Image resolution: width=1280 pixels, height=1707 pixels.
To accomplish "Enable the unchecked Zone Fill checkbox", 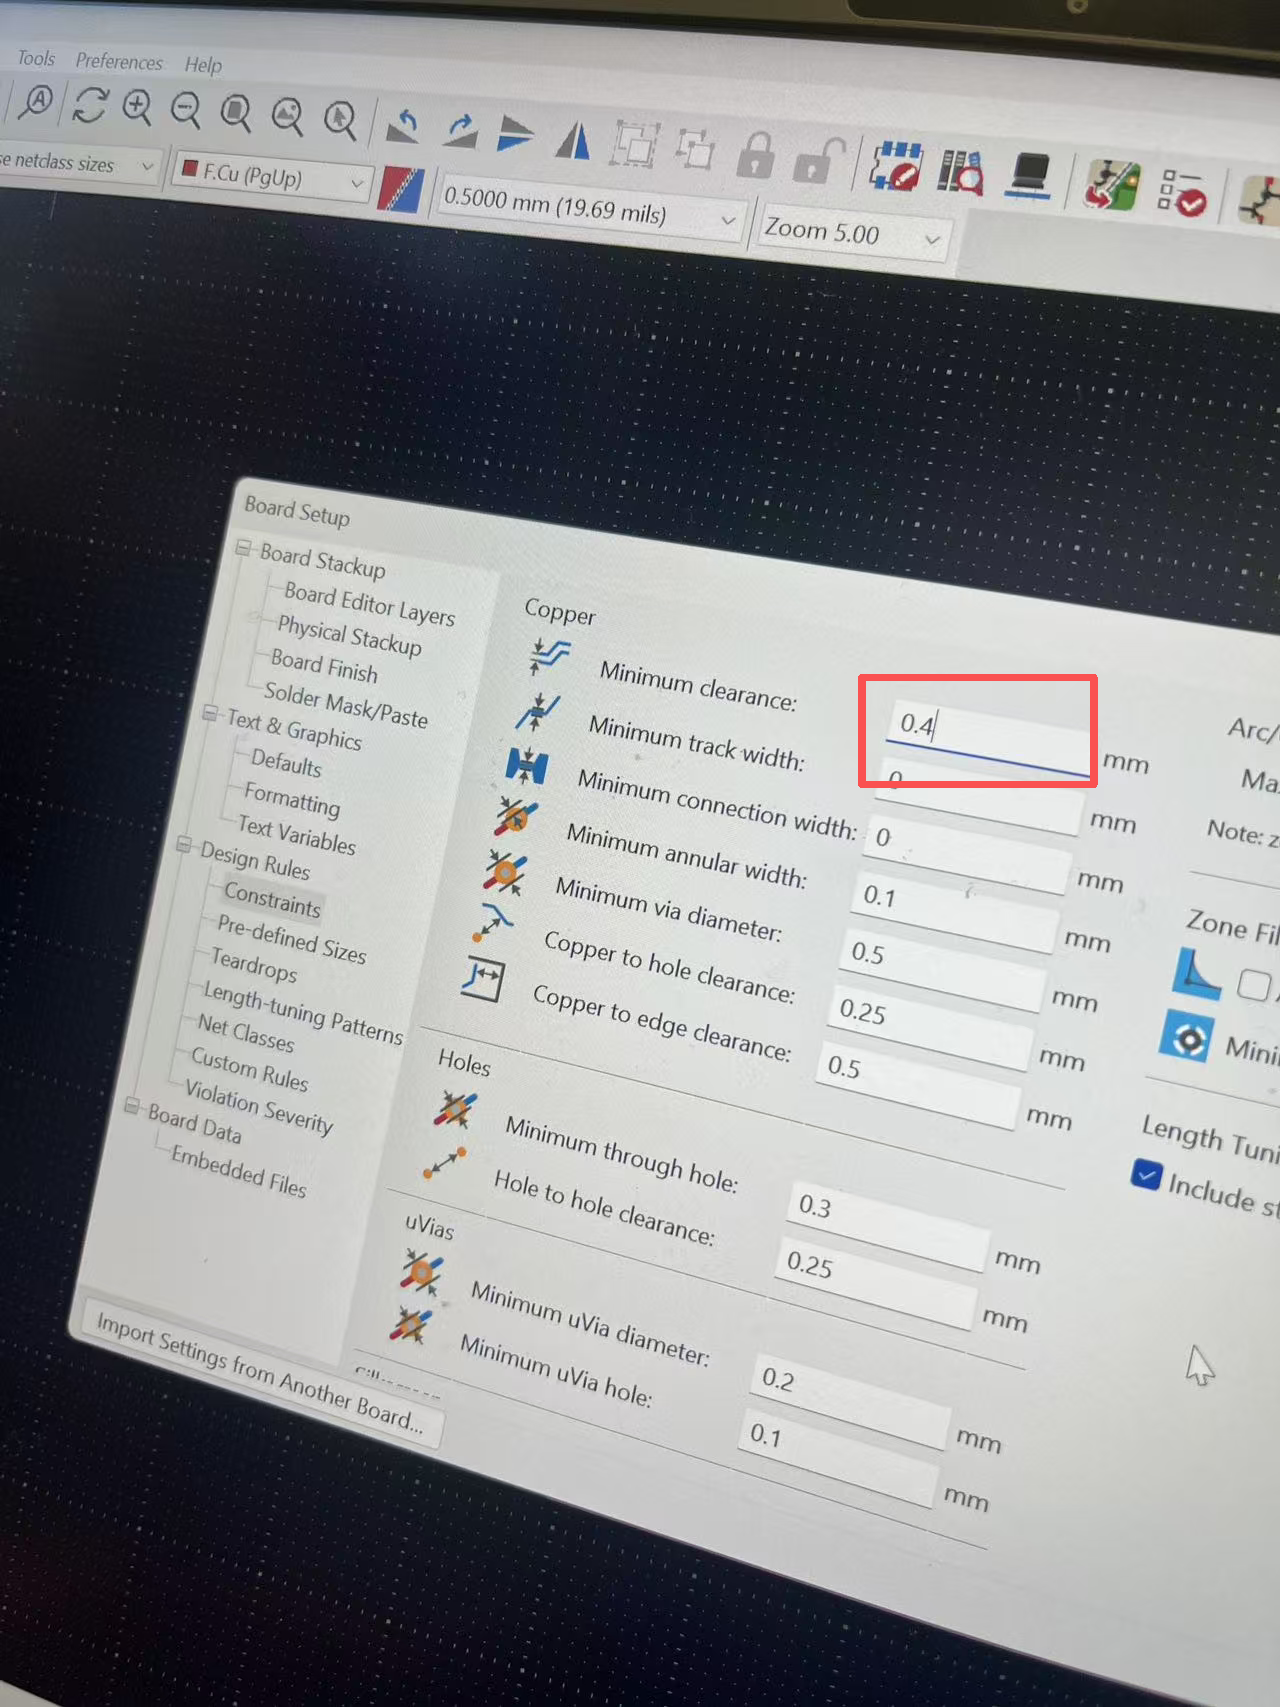I will point(1253,984).
